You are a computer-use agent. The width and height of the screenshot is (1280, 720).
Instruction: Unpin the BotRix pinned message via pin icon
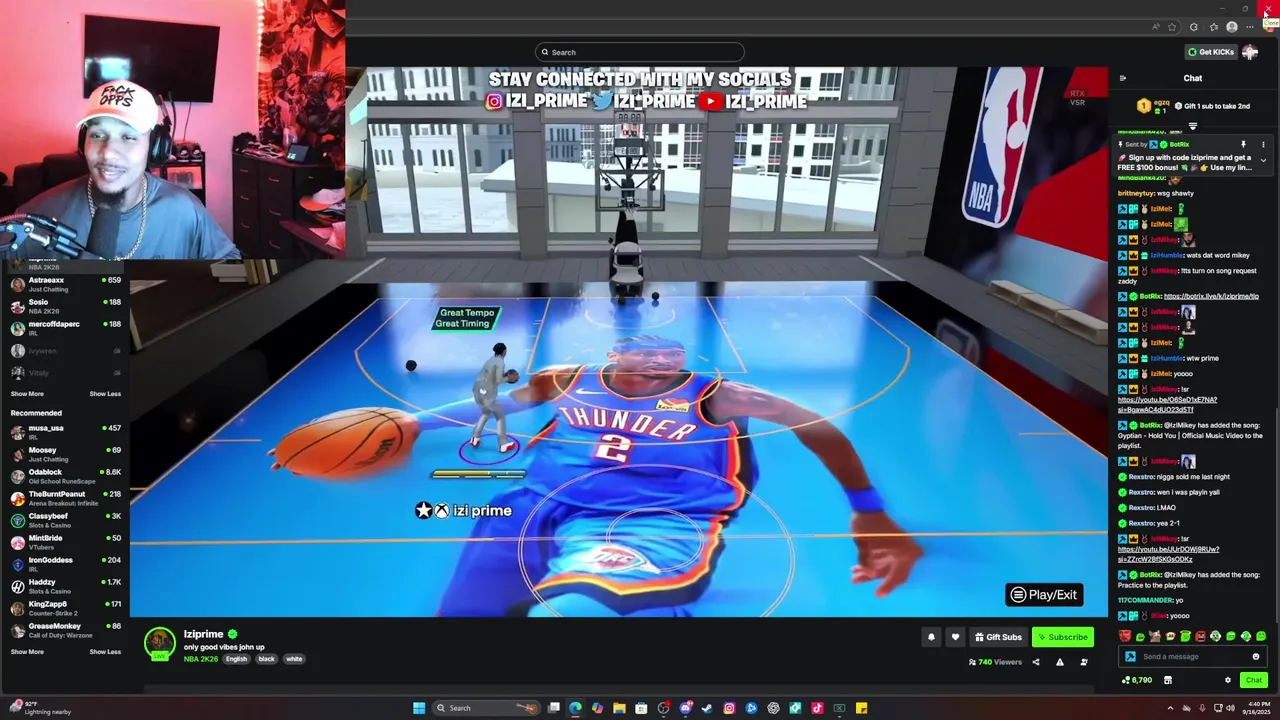(1243, 144)
